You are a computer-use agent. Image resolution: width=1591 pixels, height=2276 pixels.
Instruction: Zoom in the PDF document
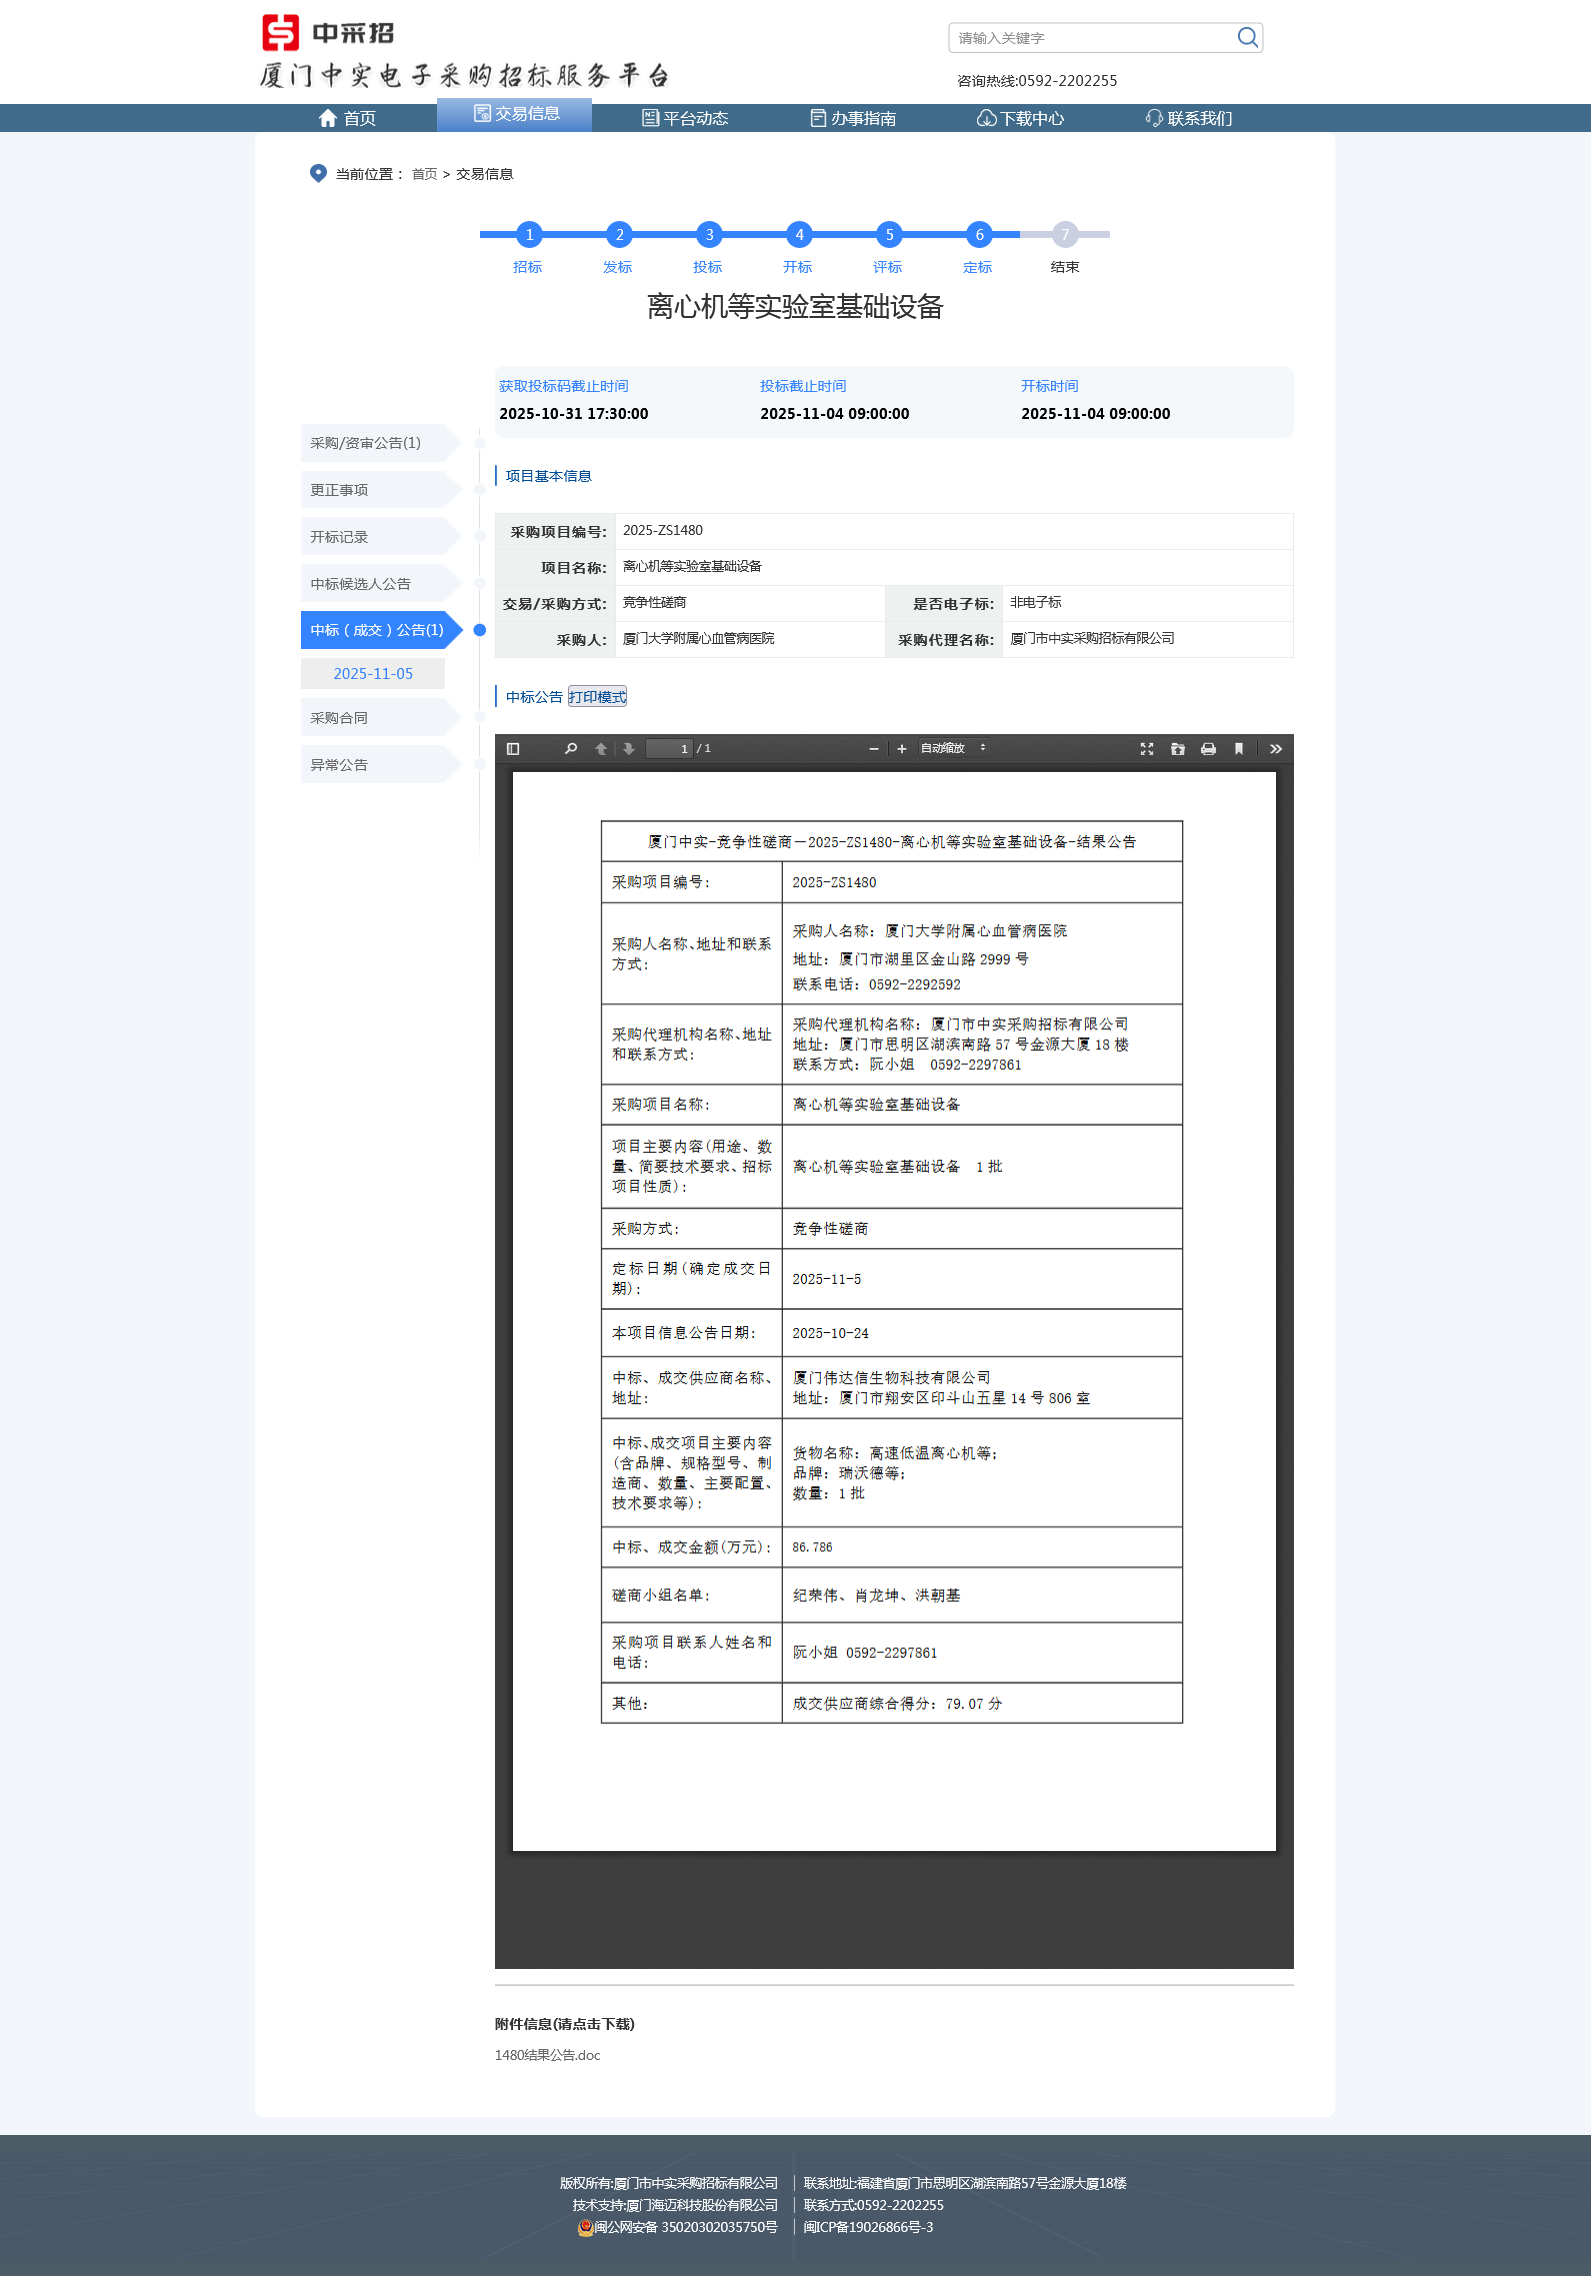[x=902, y=749]
